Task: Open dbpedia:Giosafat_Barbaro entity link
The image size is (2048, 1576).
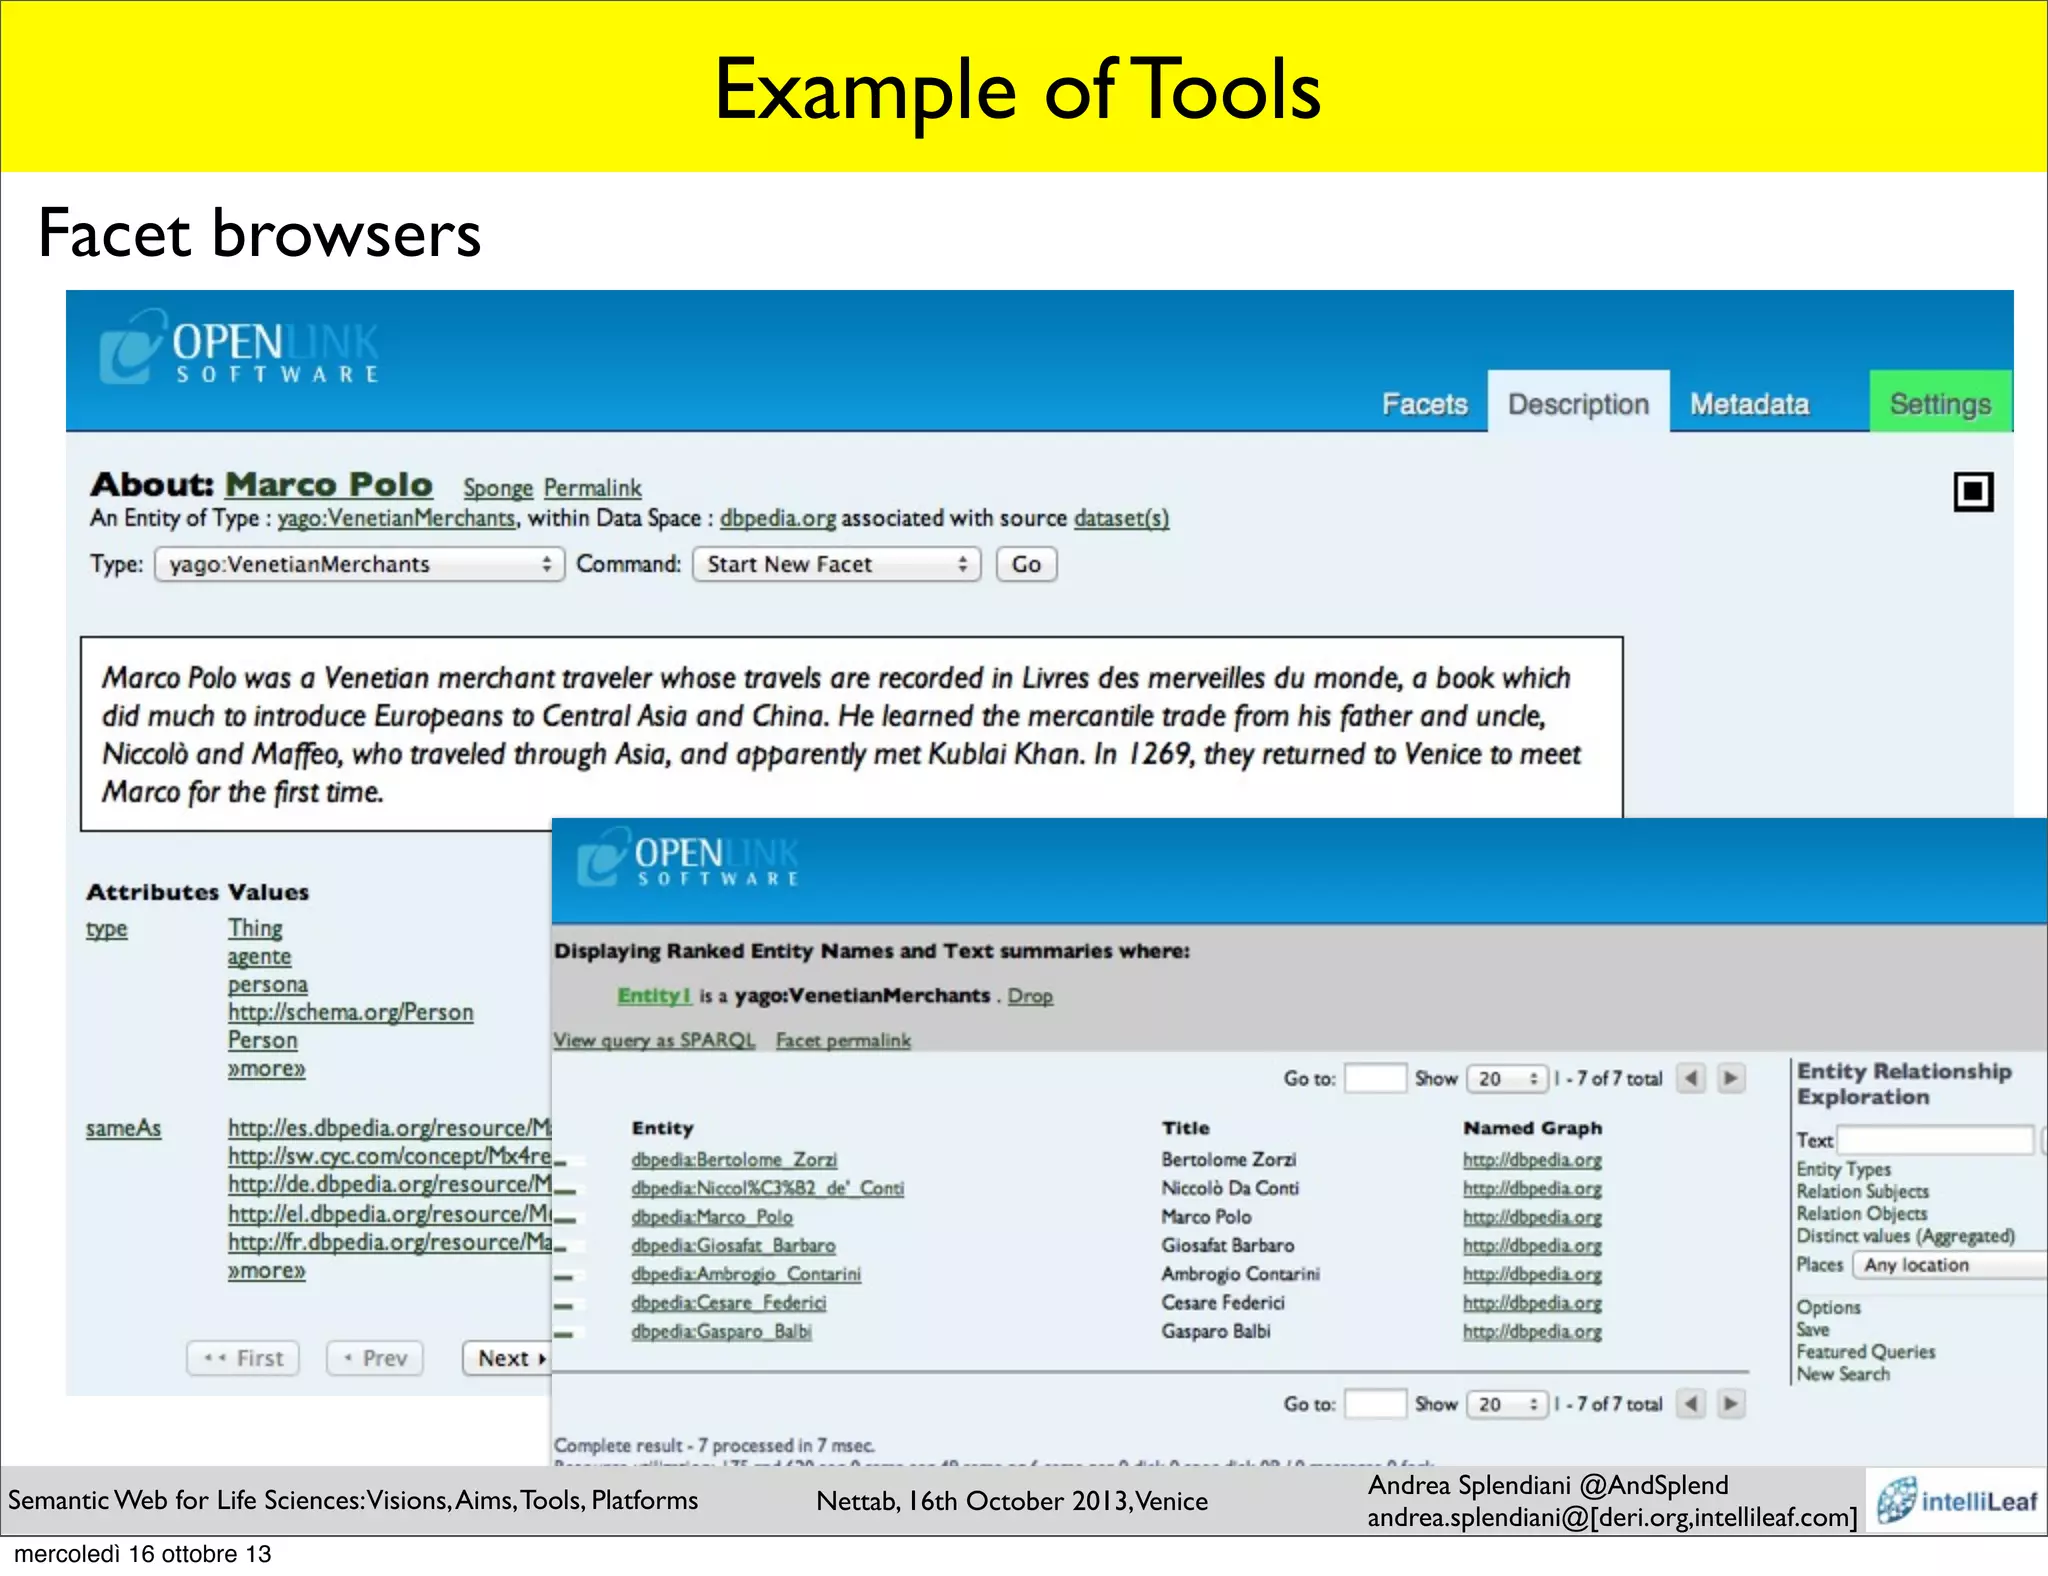Action: [x=733, y=1246]
